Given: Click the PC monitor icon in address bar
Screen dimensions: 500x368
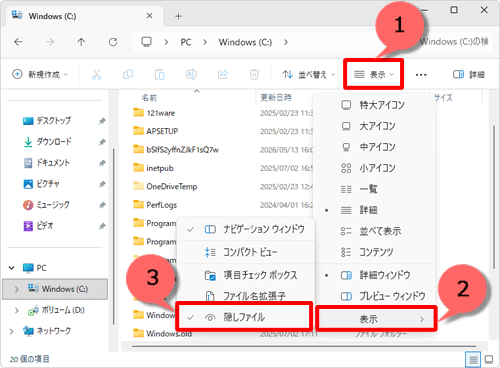Looking at the screenshot, I should point(146,42).
